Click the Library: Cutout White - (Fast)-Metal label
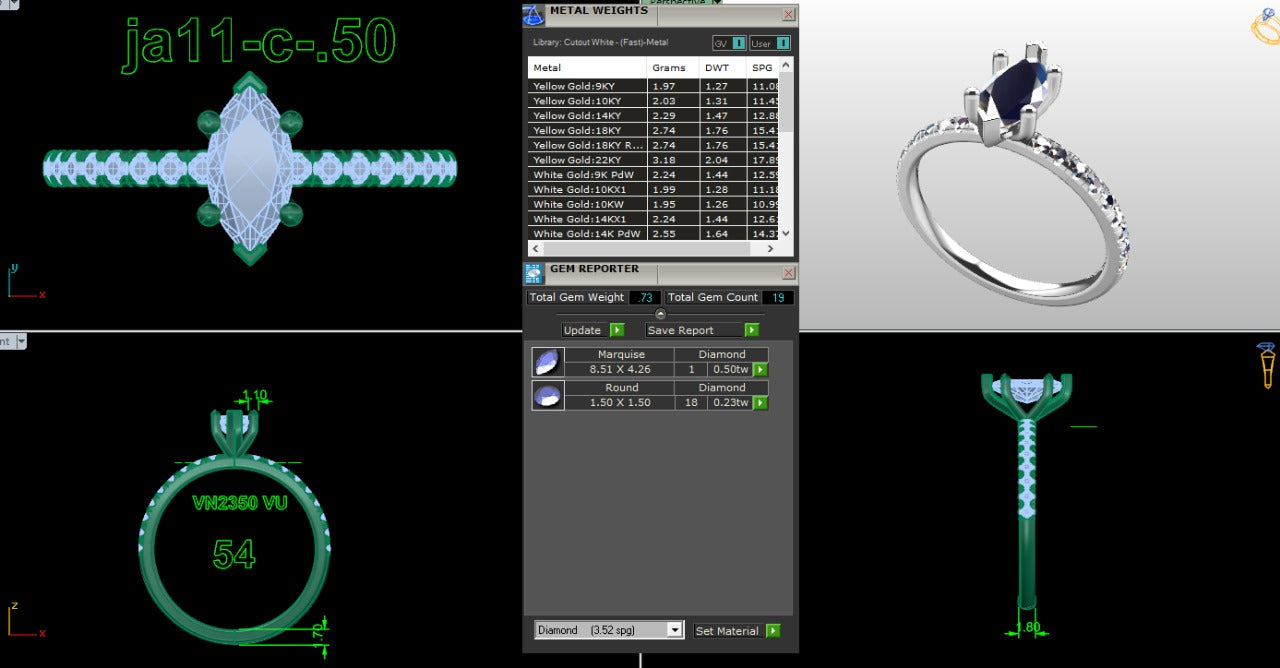Viewport: 1280px width, 668px height. 601,42
